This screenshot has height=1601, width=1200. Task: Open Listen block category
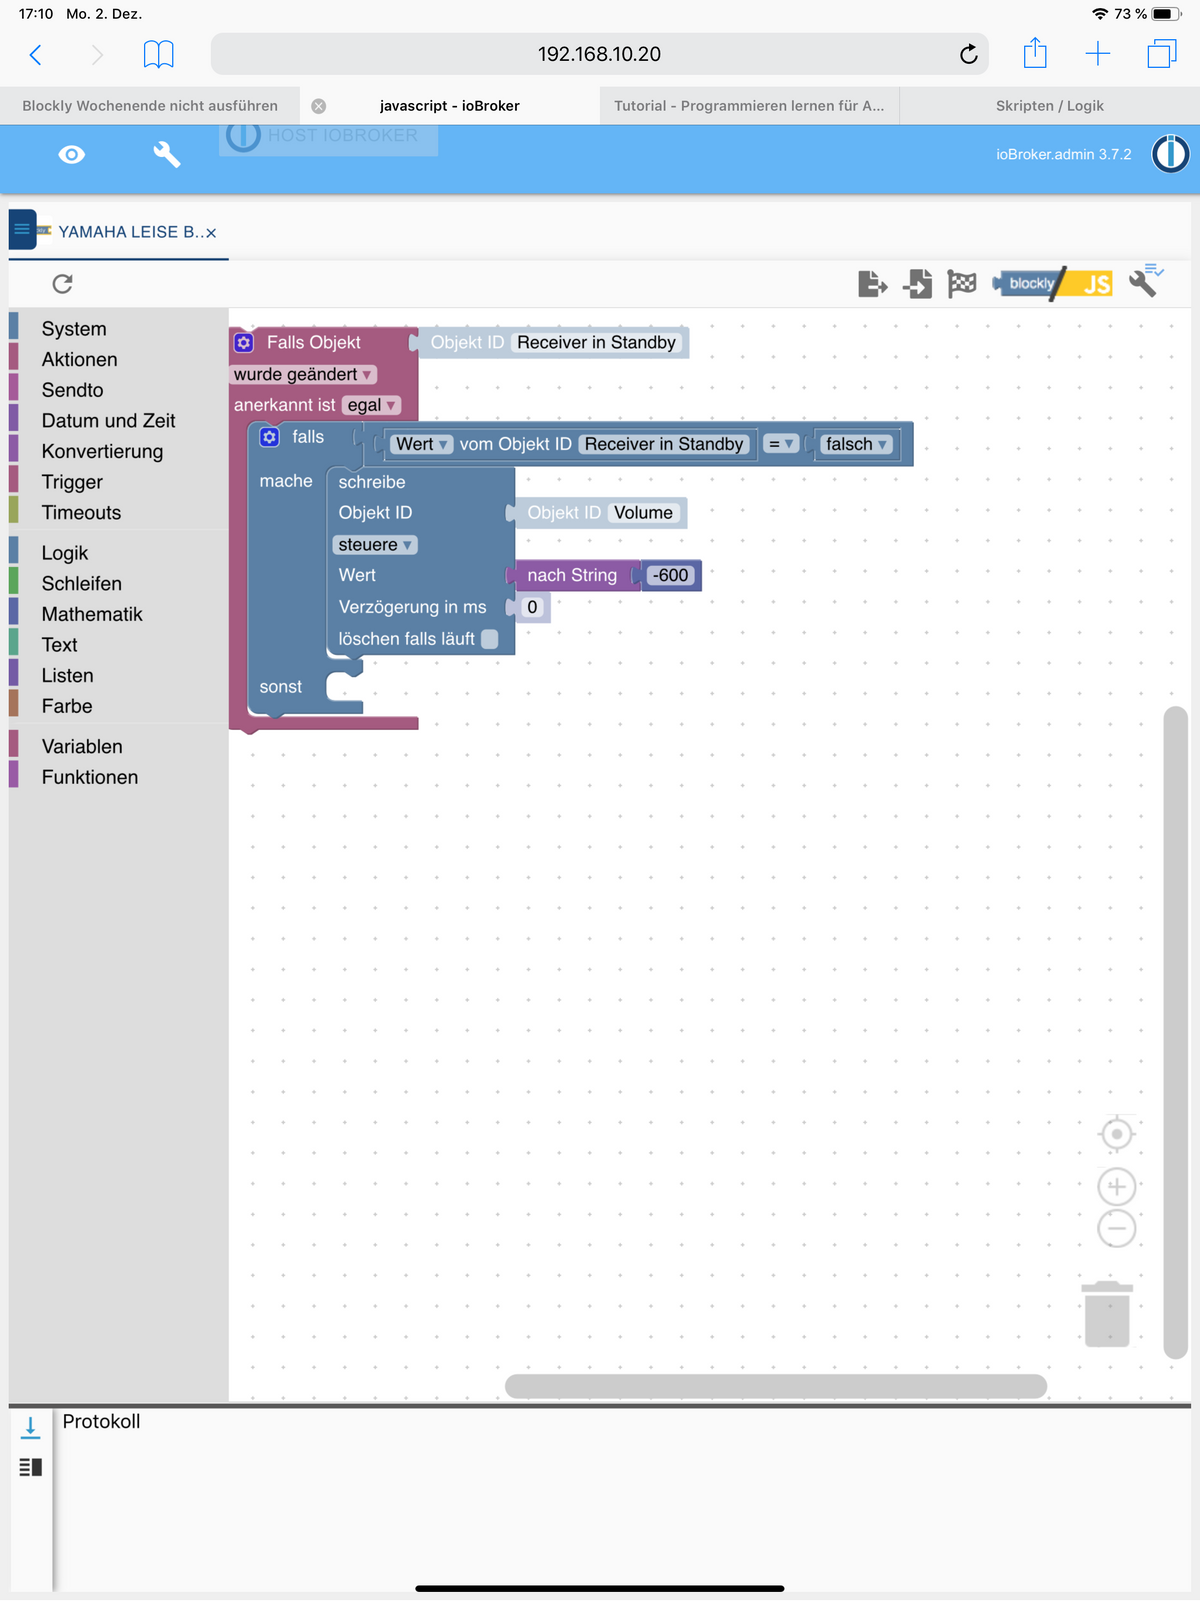click(67, 676)
